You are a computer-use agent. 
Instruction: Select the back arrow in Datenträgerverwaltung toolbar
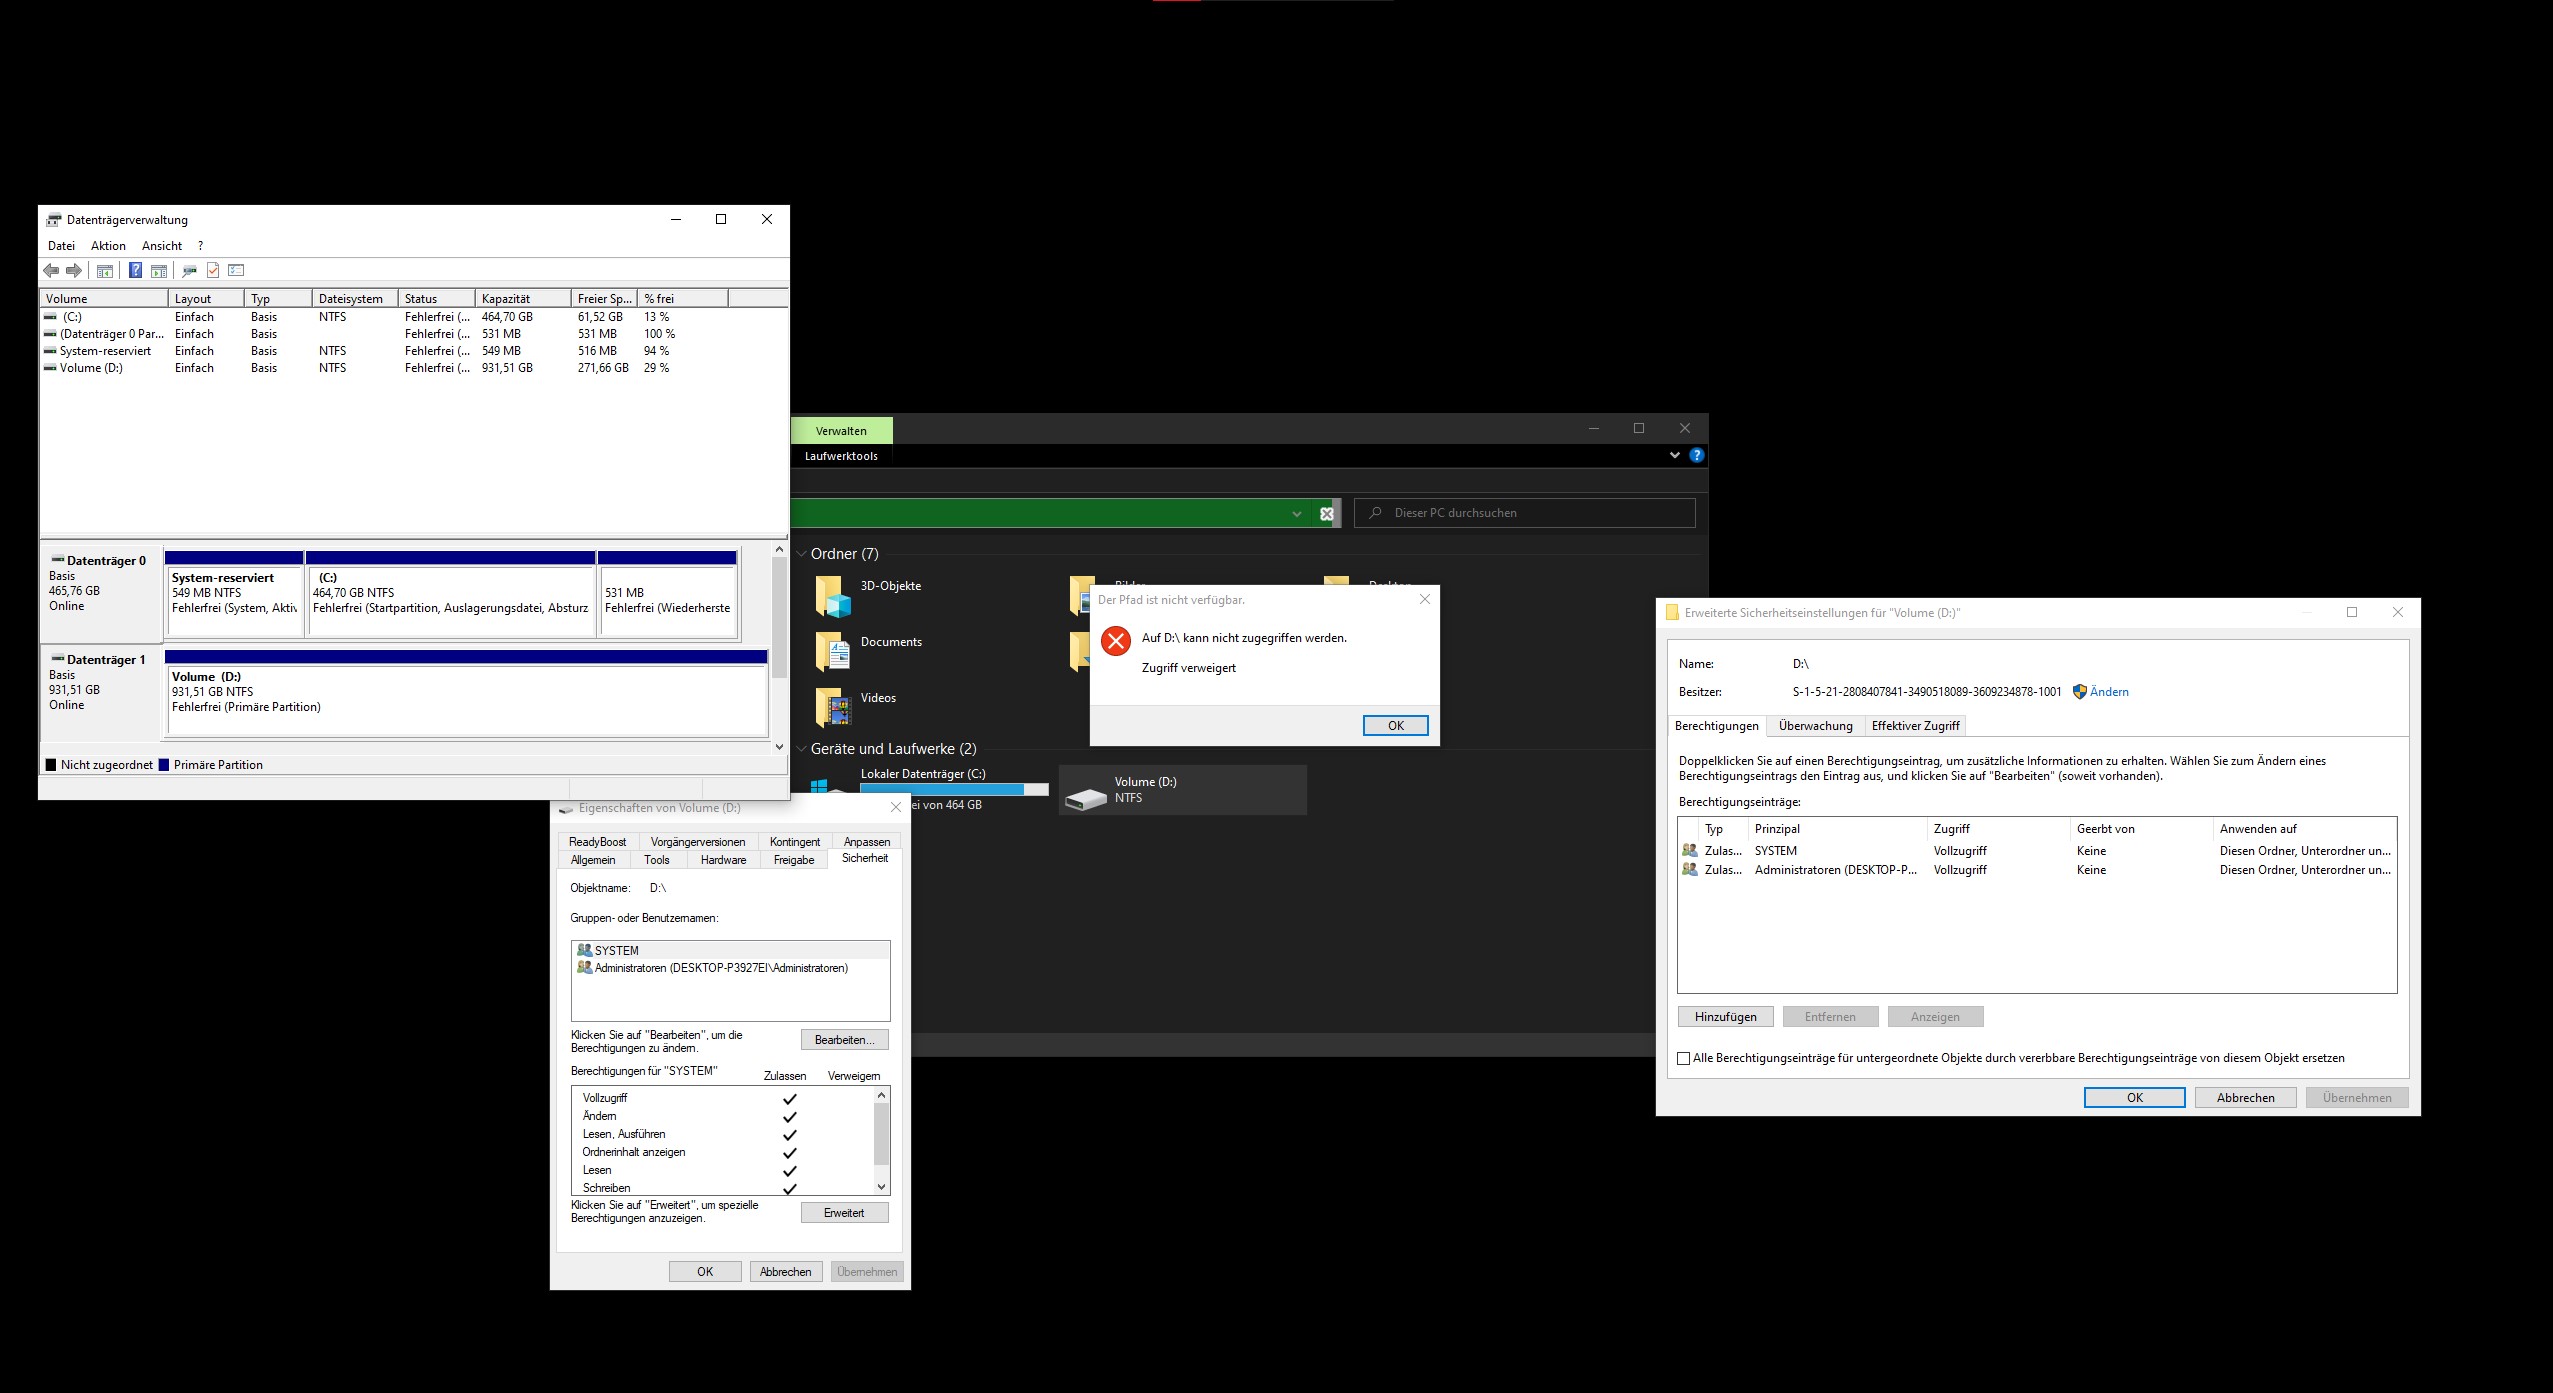coord(52,270)
